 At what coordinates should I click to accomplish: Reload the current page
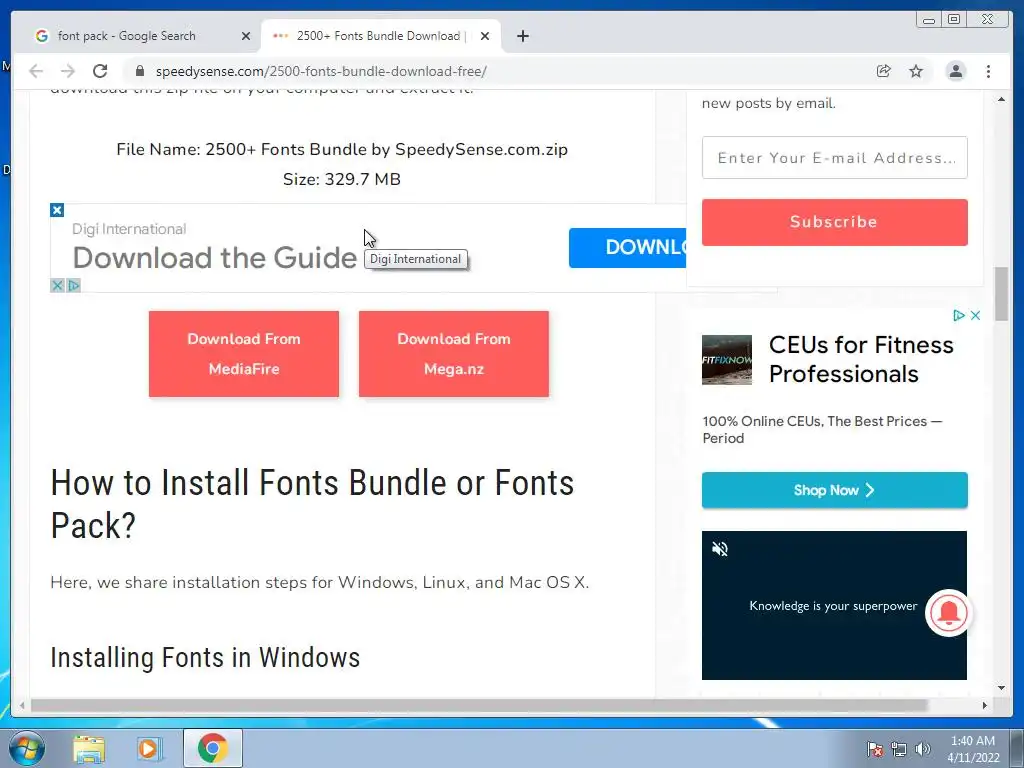pyautogui.click(x=100, y=71)
